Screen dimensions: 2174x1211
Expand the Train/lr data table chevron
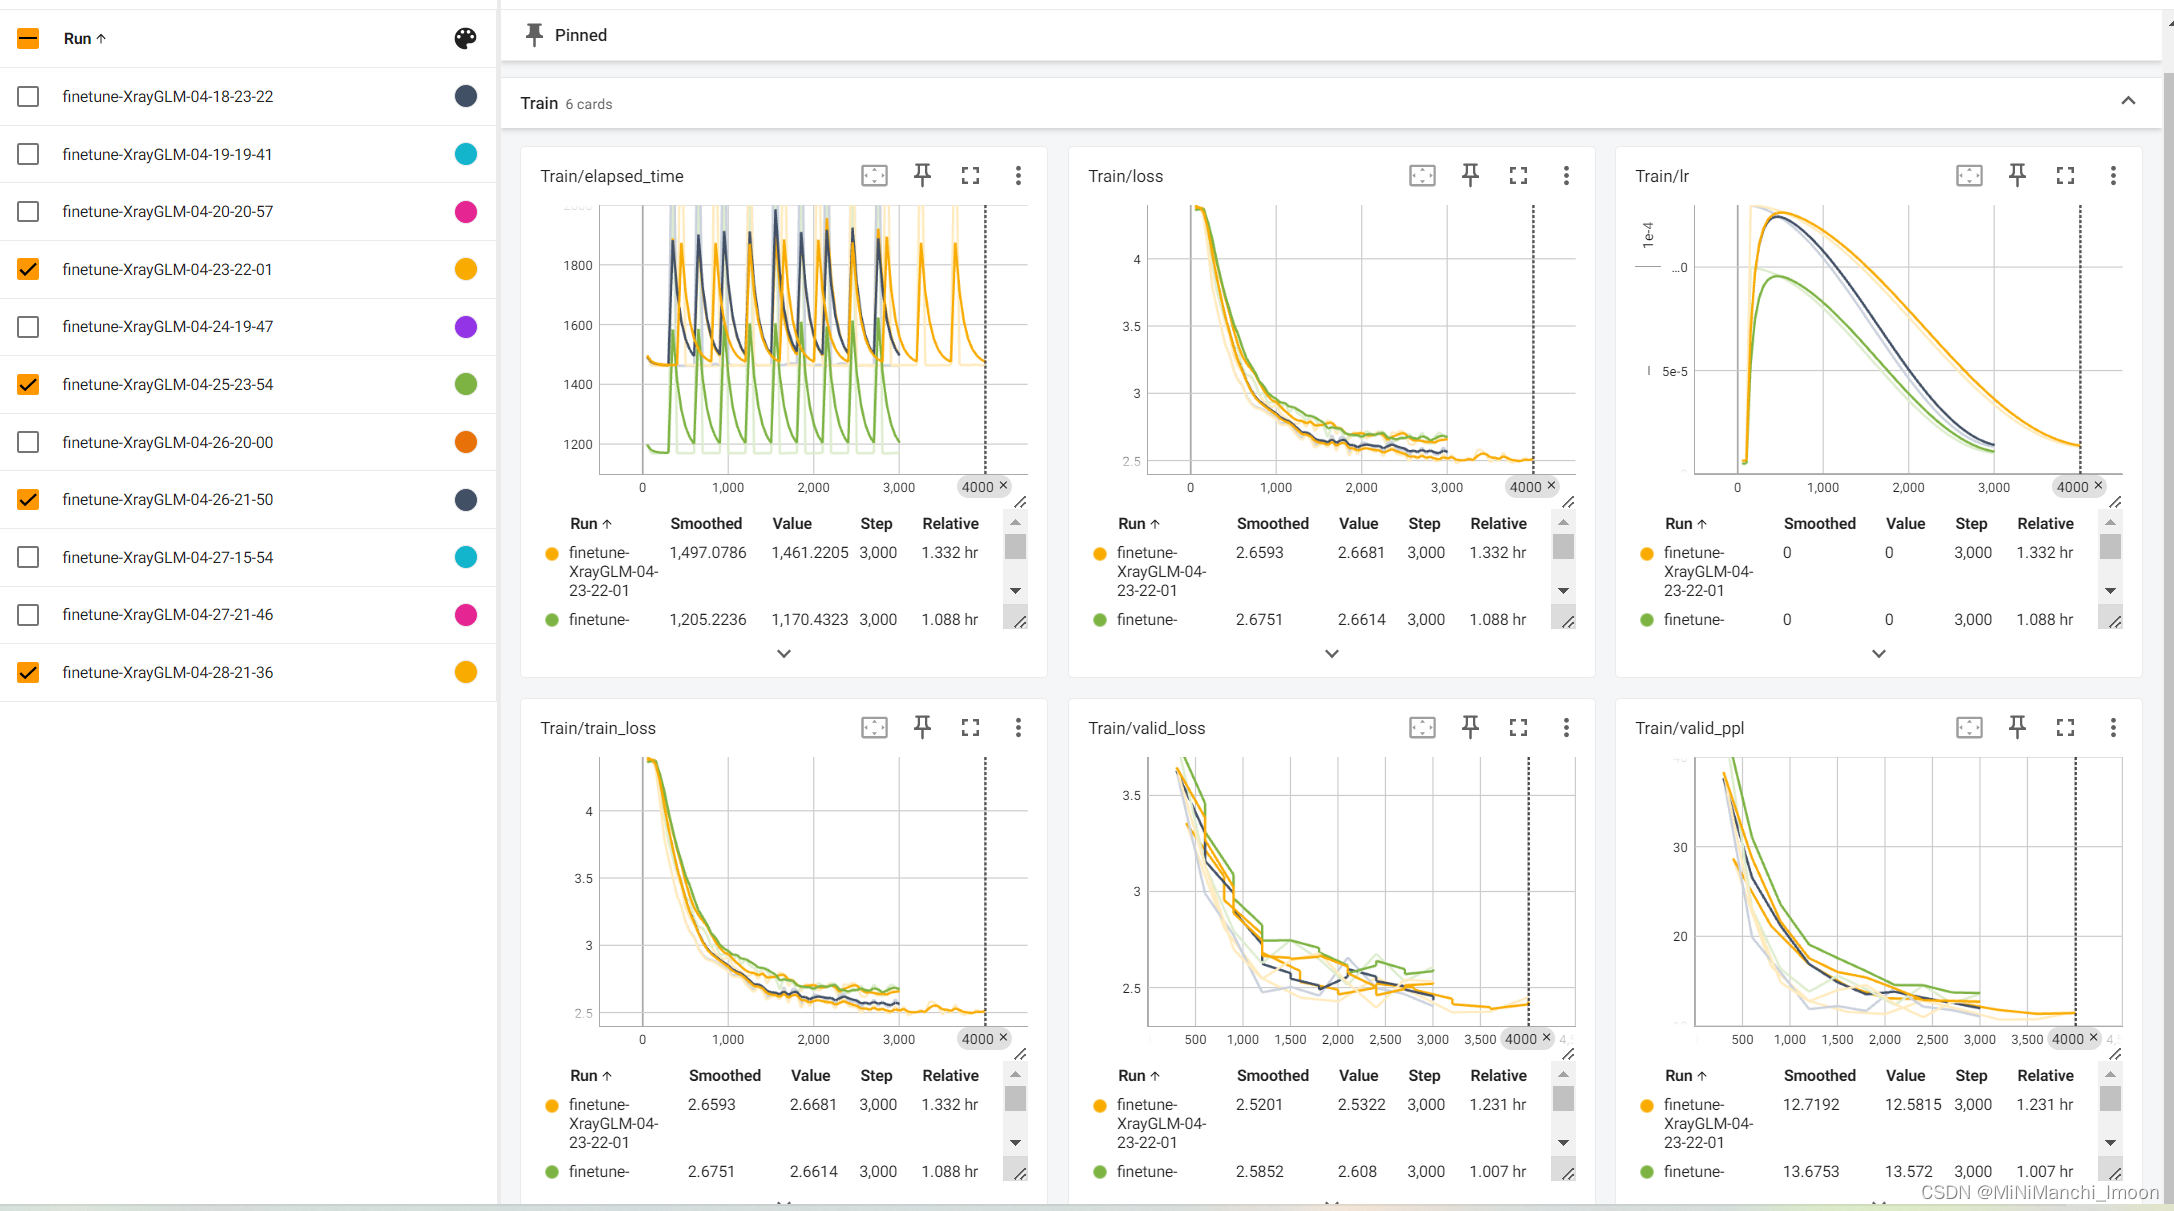(x=1879, y=653)
